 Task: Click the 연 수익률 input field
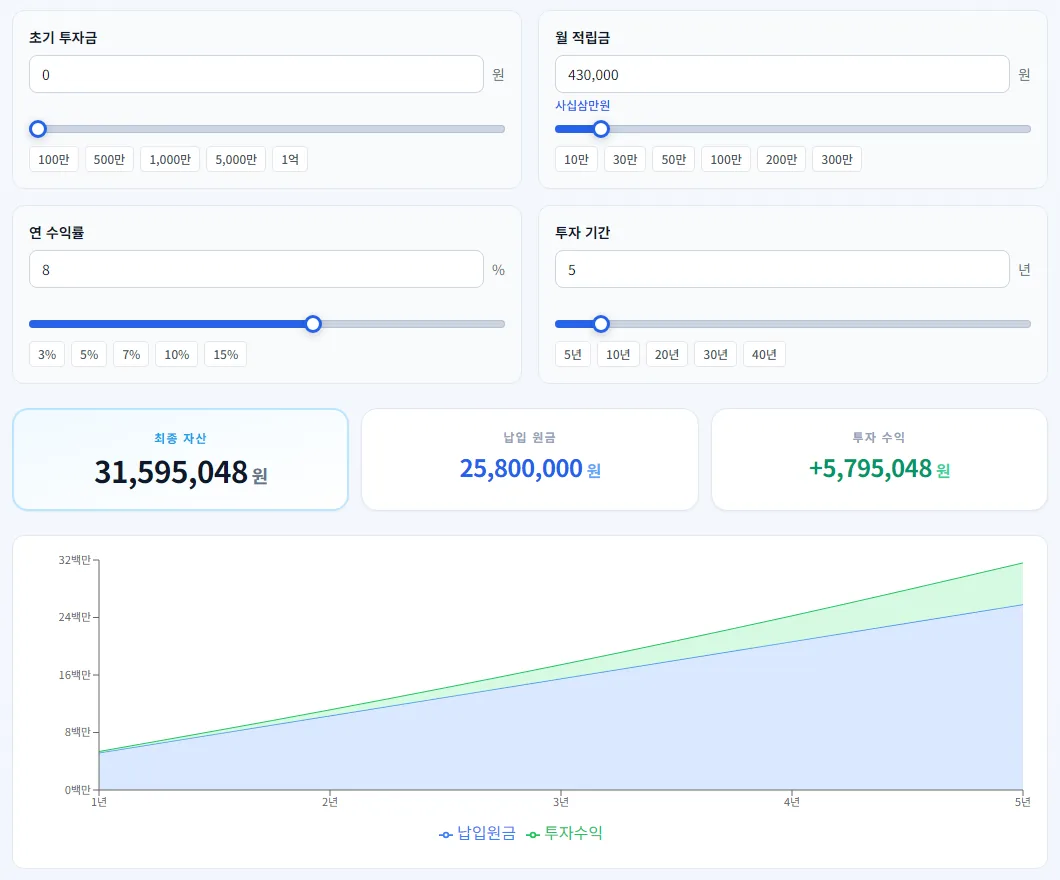(x=256, y=269)
